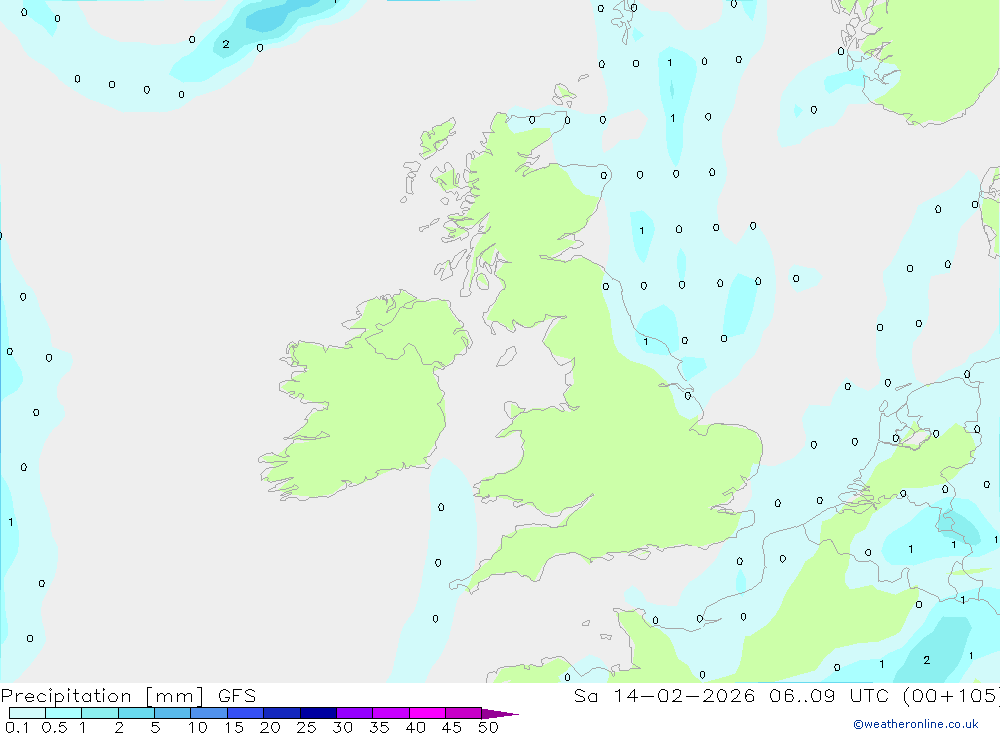Click the legend label '30'

[x=342, y=727]
